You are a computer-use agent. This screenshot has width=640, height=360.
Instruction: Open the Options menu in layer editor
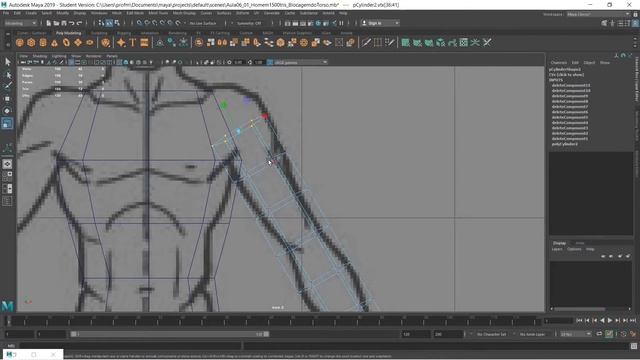[574, 249]
